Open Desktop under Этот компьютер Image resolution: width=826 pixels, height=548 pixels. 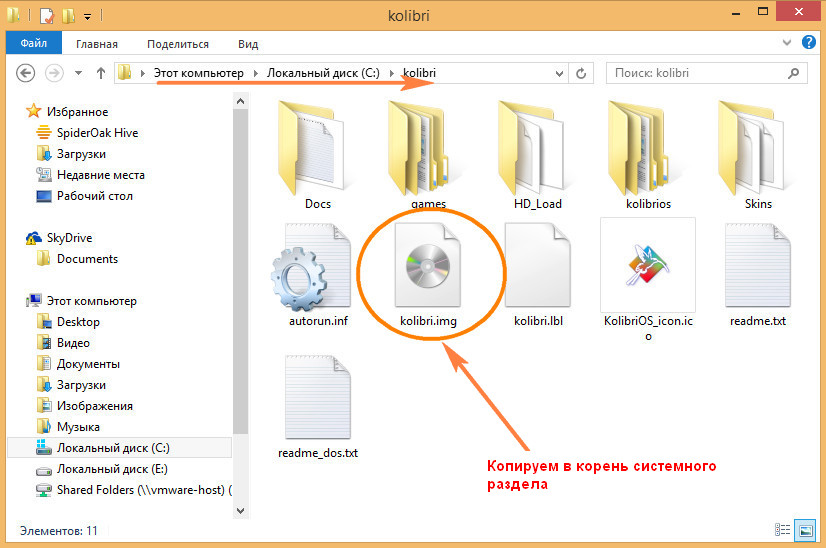pos(78,322)
